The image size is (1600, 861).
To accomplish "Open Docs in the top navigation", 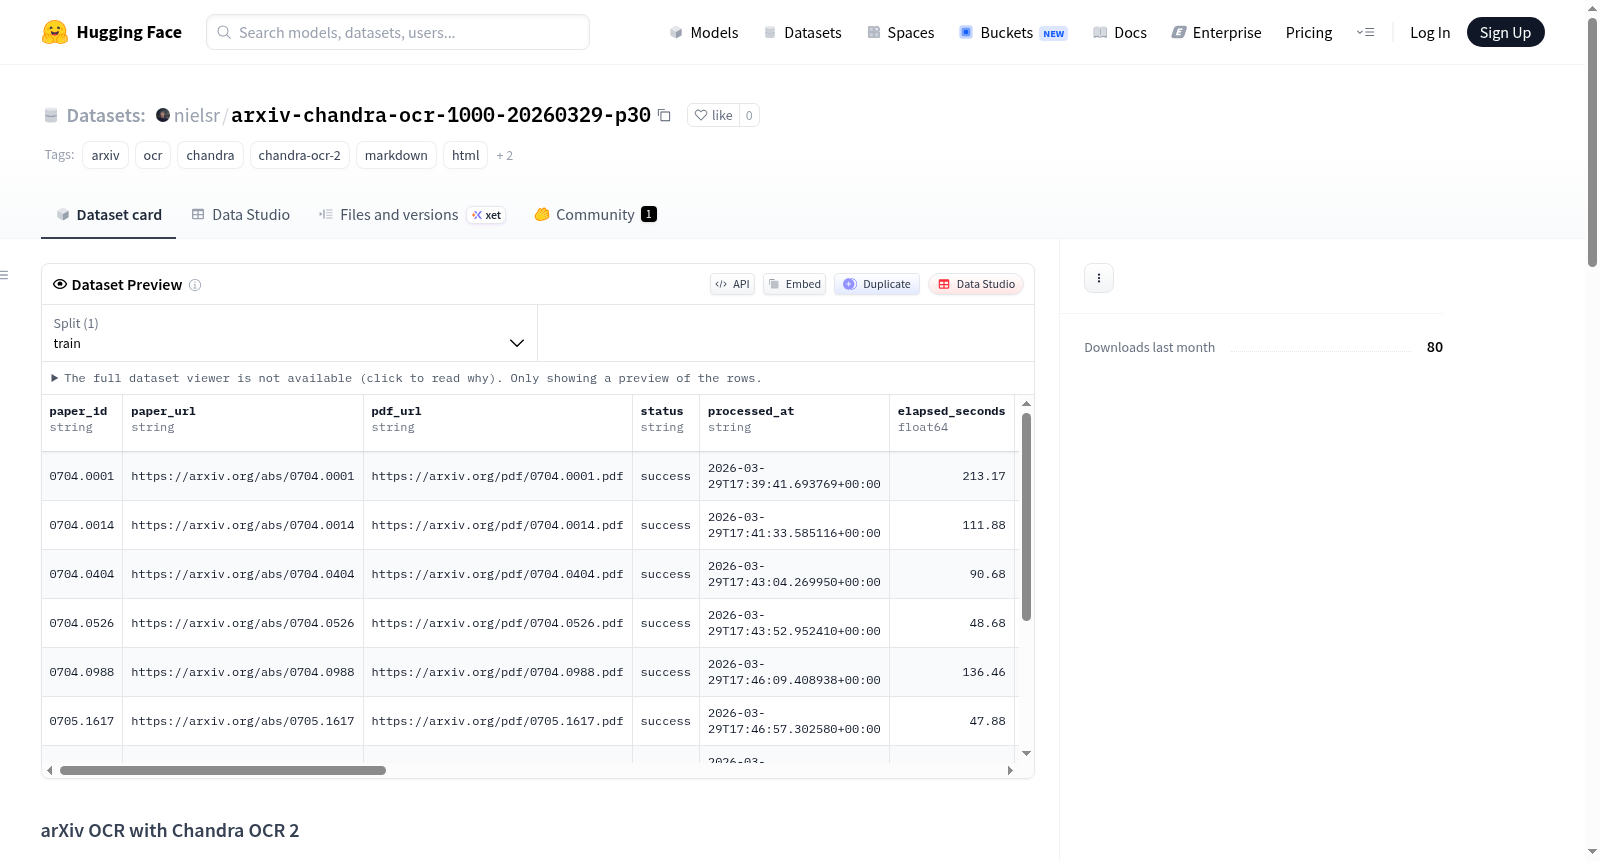I will coord(1120,33).
